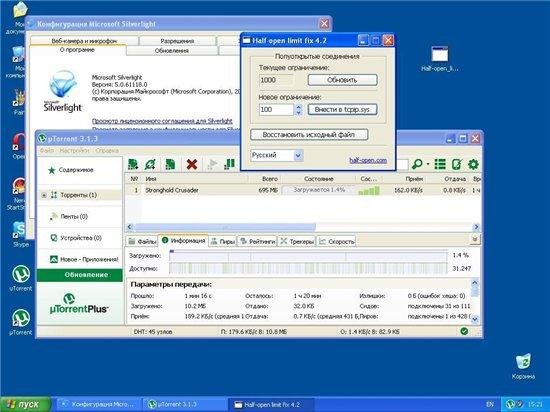Image resolution: width=550 pixels, height=412 pixels.
Task: Open Новое - Приложения! sidebar entry
Action: [x=84, y=259]
